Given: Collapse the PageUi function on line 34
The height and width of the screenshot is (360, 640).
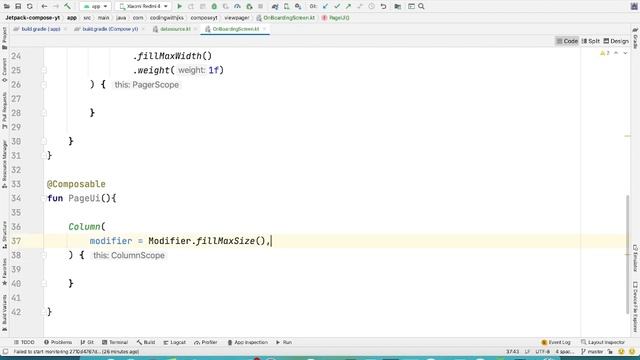Looking at the screenshot, I should click(43, 198).
